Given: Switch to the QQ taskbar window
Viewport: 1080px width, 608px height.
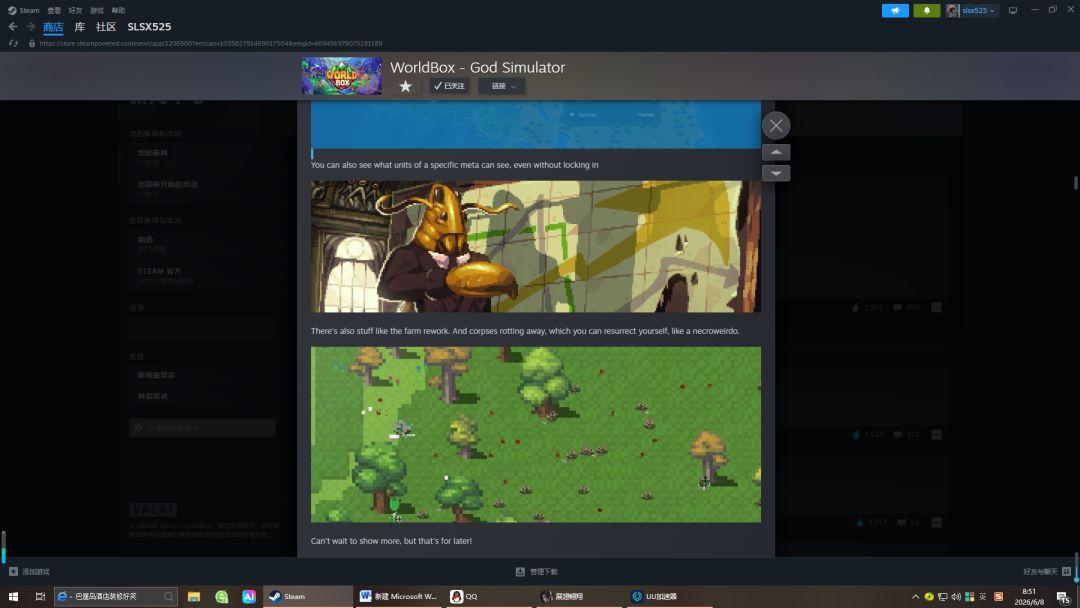Looking at the screenshot, I should click(489, 596).
